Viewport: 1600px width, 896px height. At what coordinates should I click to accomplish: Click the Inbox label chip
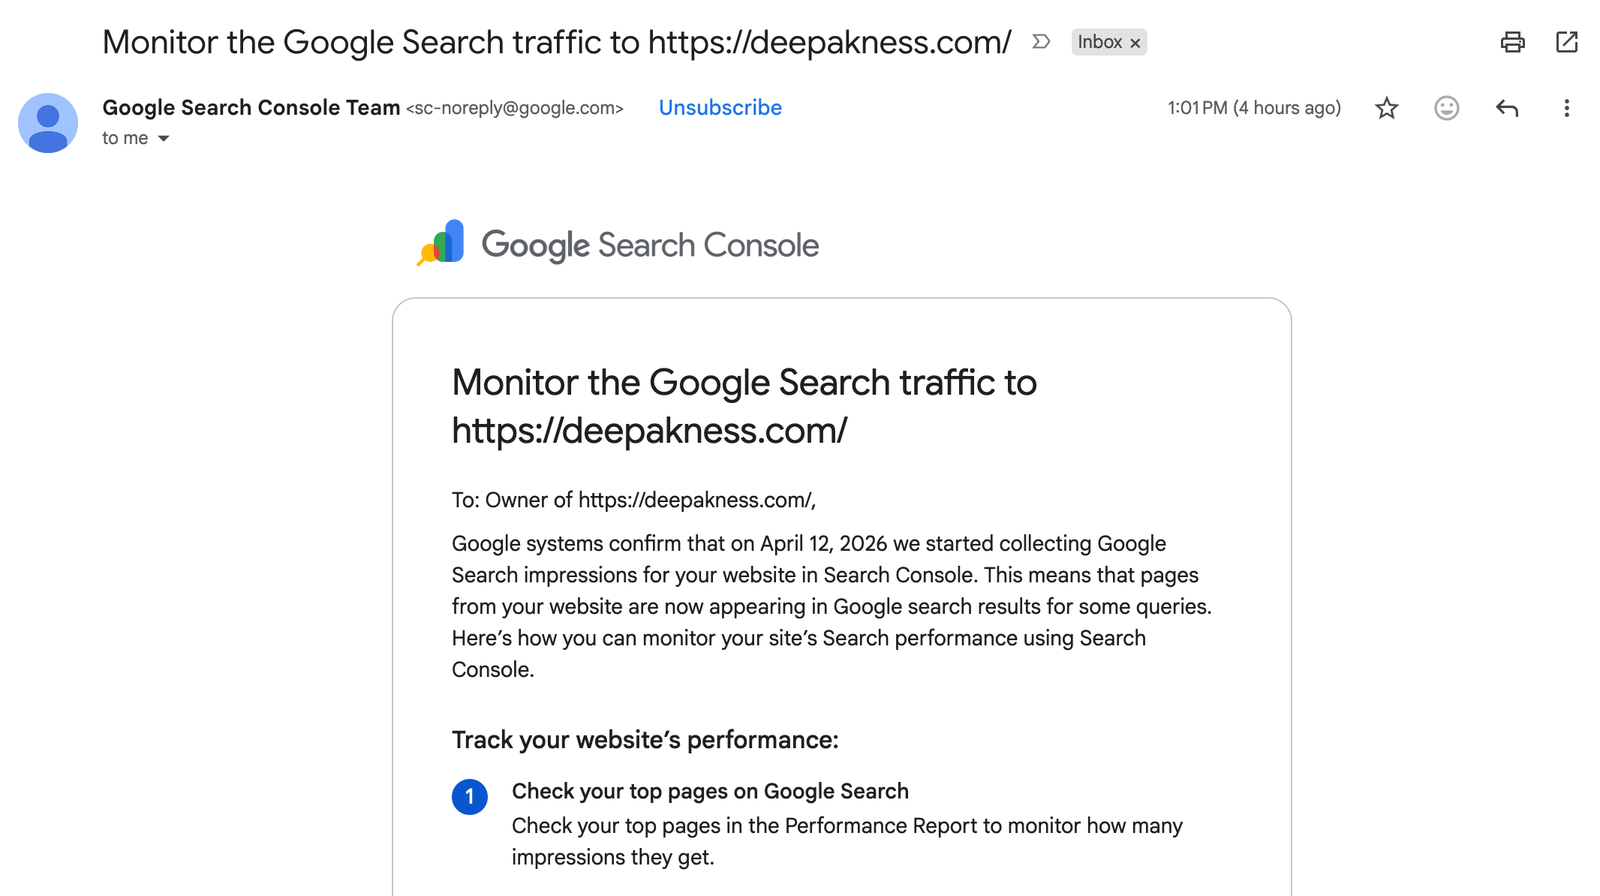(1099, 42)
